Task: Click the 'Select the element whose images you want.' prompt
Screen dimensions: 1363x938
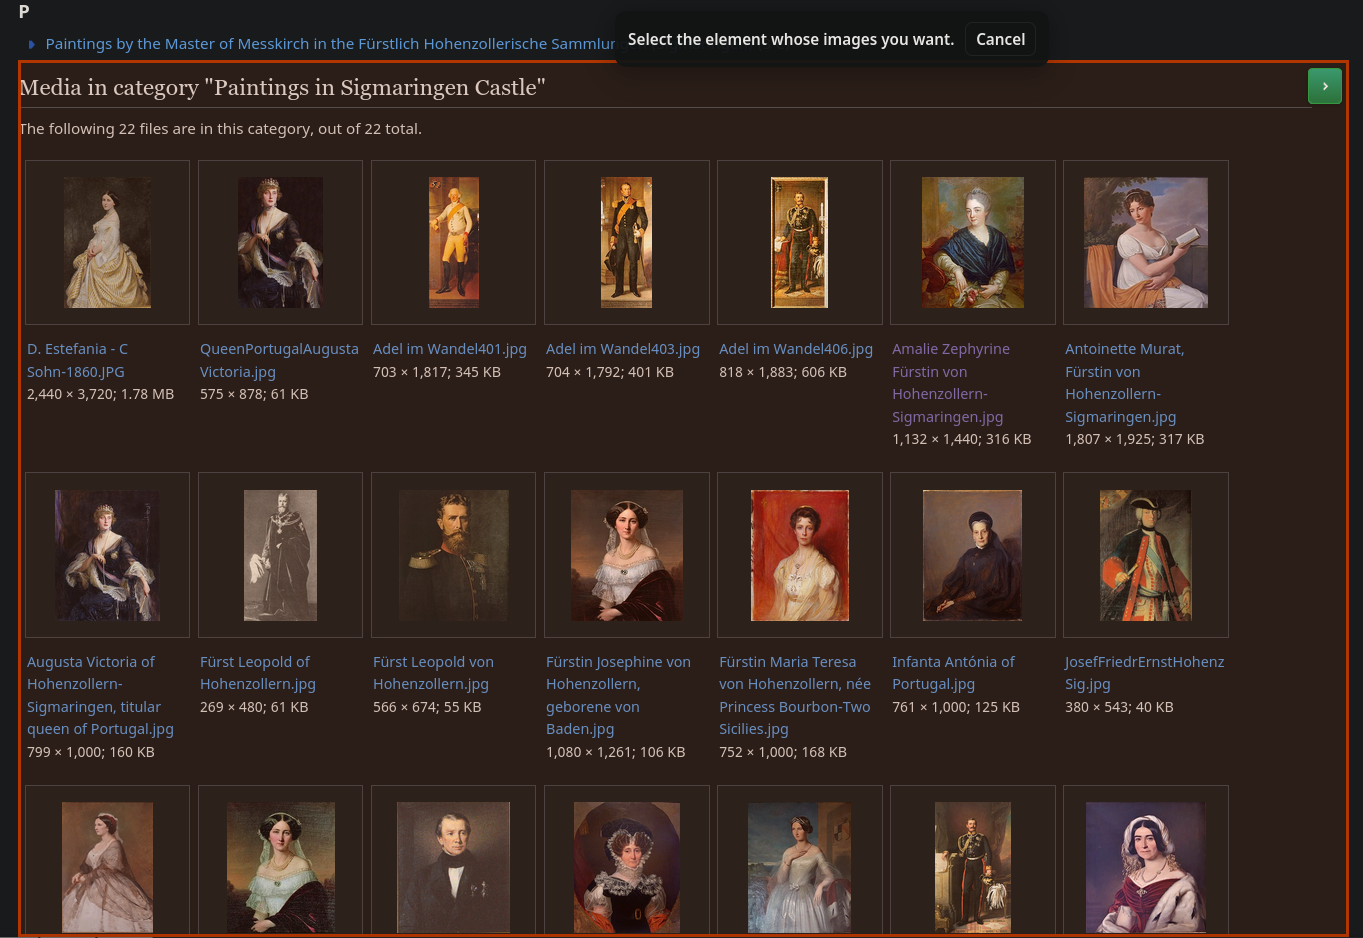Action: (x=791, y=40)
